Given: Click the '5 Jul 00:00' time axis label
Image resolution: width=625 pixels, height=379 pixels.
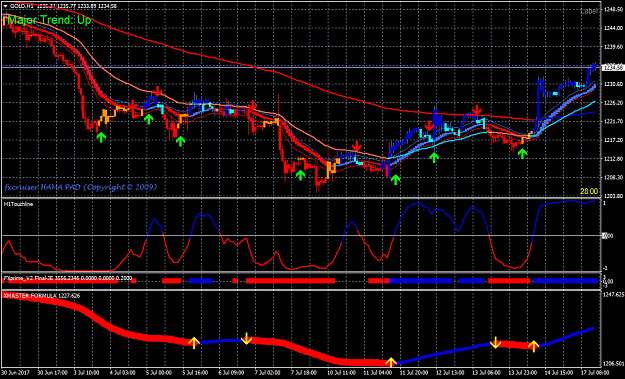Looking at the screenshot, I should tap(159, 373).
